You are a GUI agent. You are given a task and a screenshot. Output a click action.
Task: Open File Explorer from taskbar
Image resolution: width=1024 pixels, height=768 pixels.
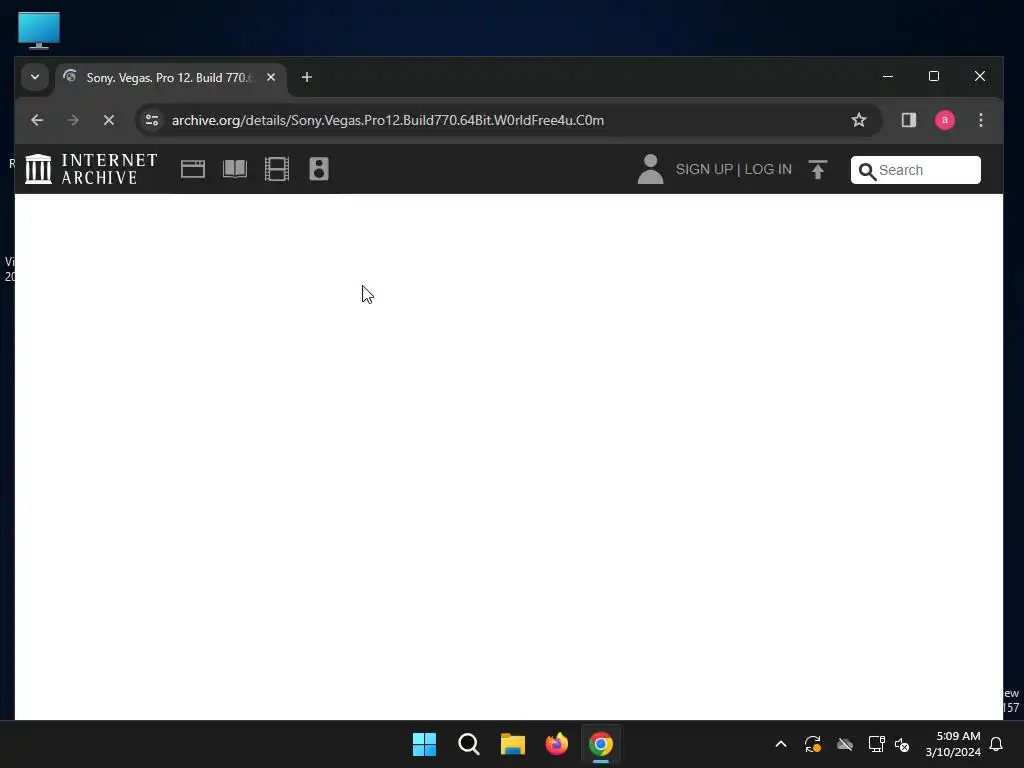[513, 744]
